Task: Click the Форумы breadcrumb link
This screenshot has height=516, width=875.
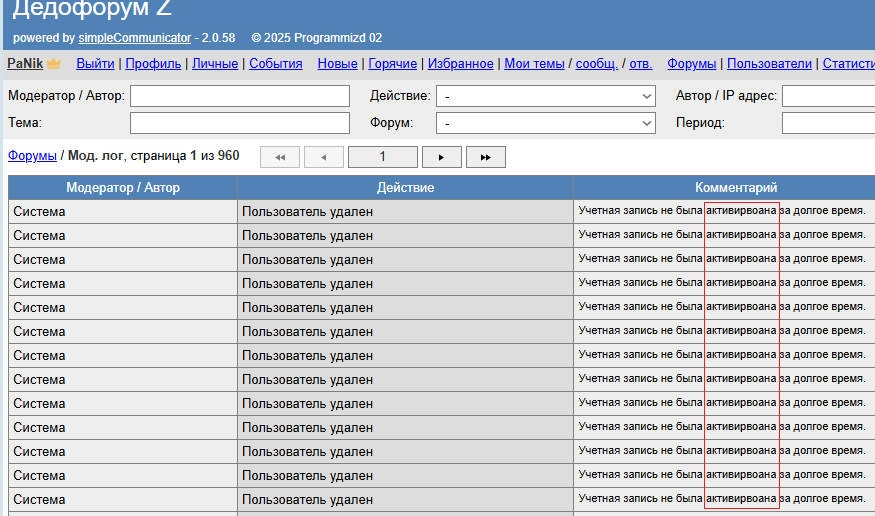Action: (32, 156)
